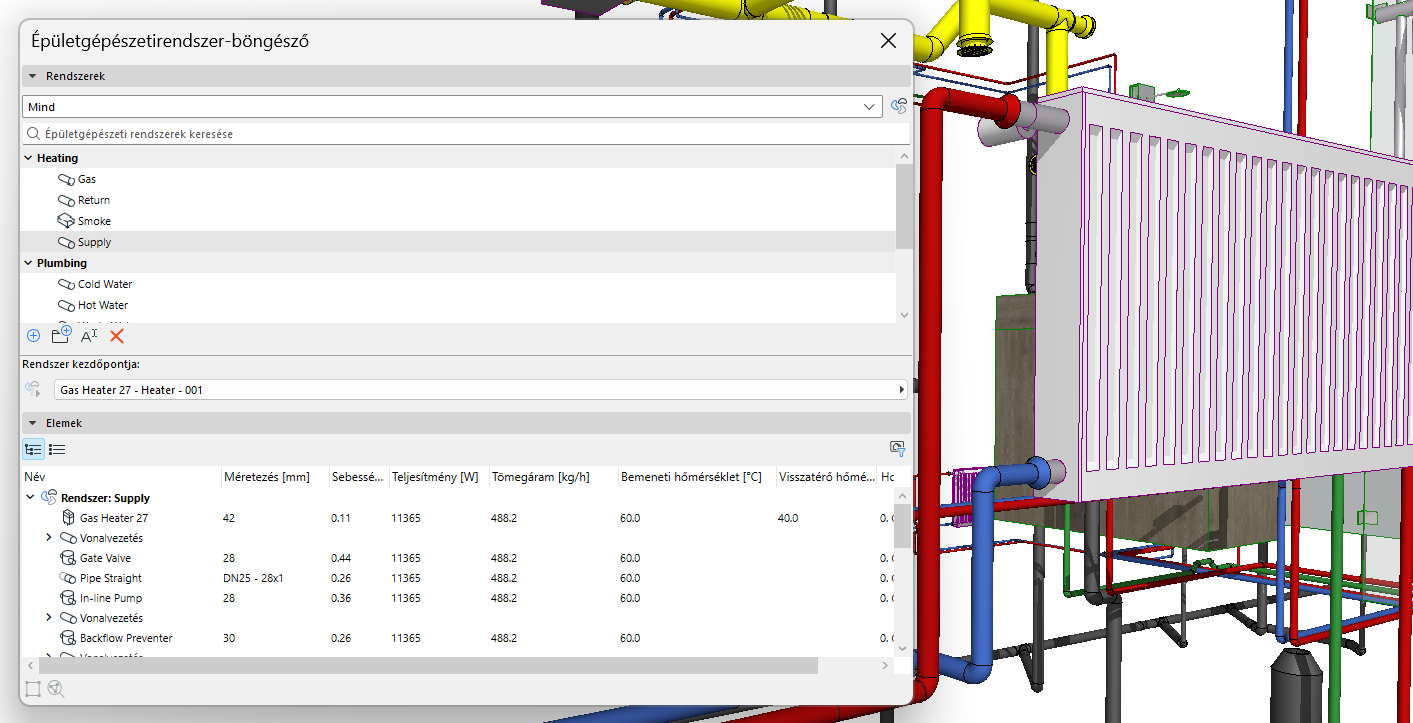Click the system icon beside Mind dropdown
The image size is (1413, 723).
[899, 106]
